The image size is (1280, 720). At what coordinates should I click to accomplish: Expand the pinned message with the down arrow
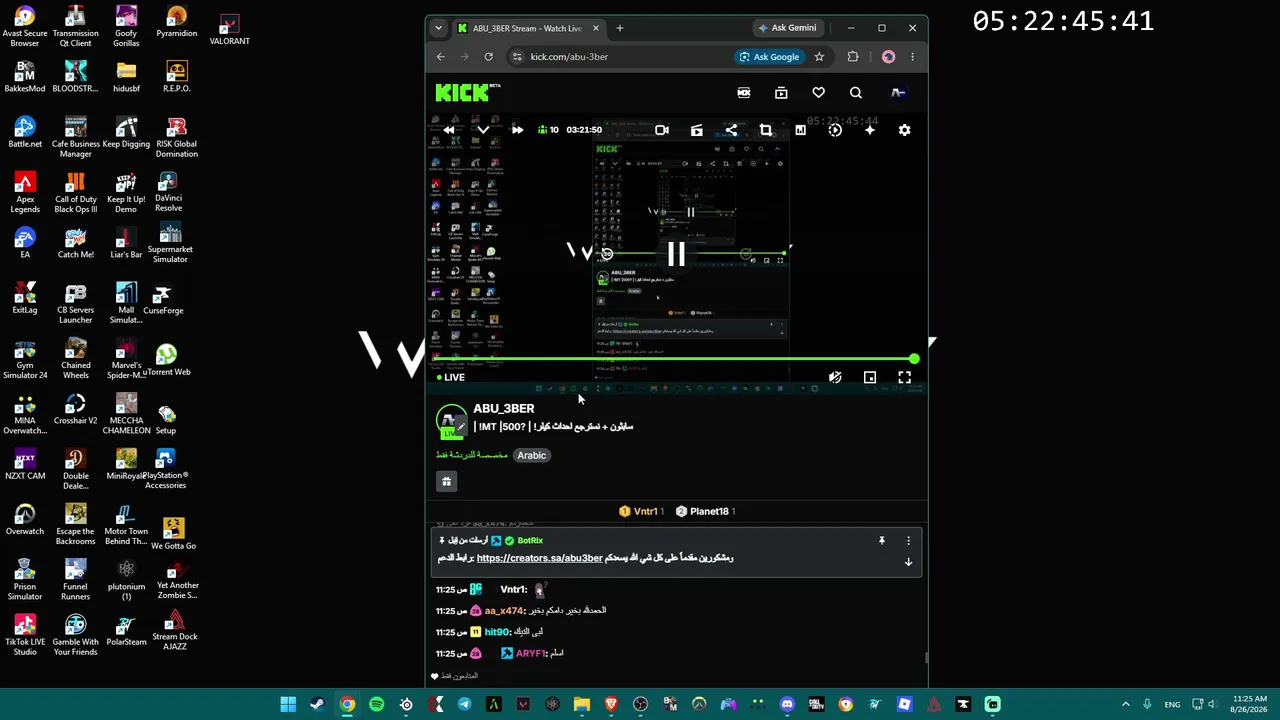click(x=908, y=562)
